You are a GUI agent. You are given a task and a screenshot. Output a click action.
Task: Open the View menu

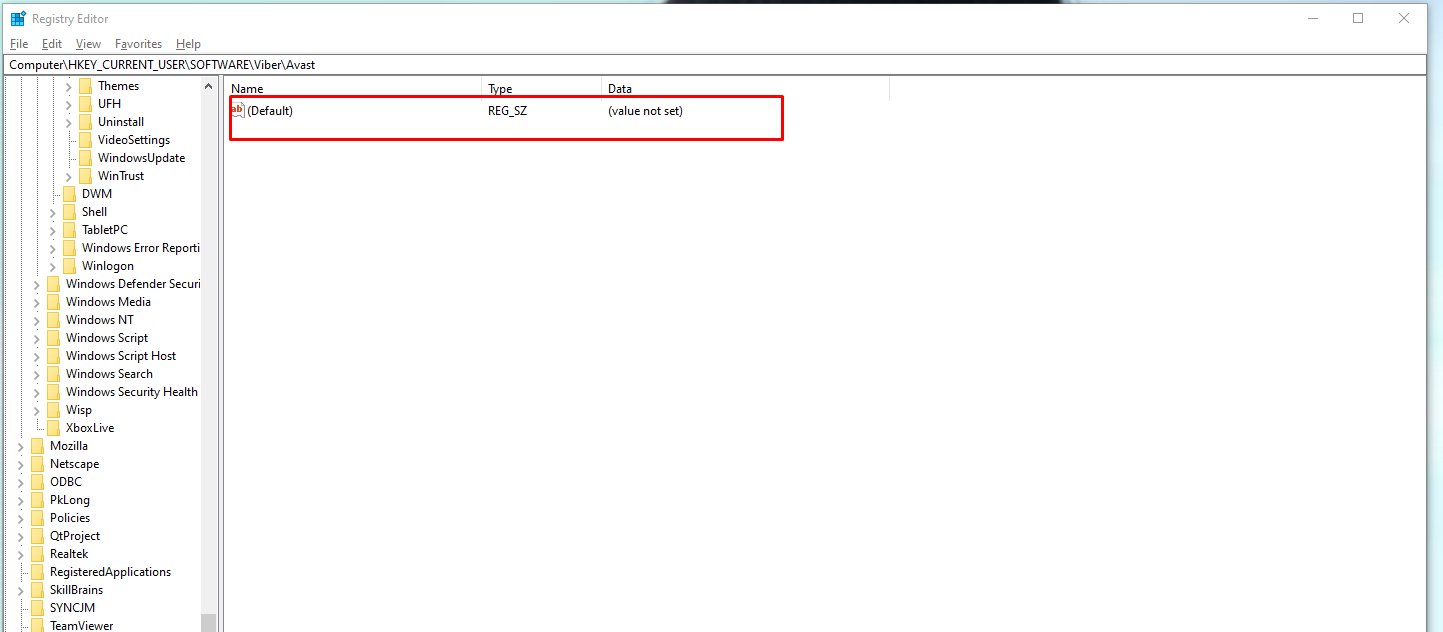tap(88, 44)
